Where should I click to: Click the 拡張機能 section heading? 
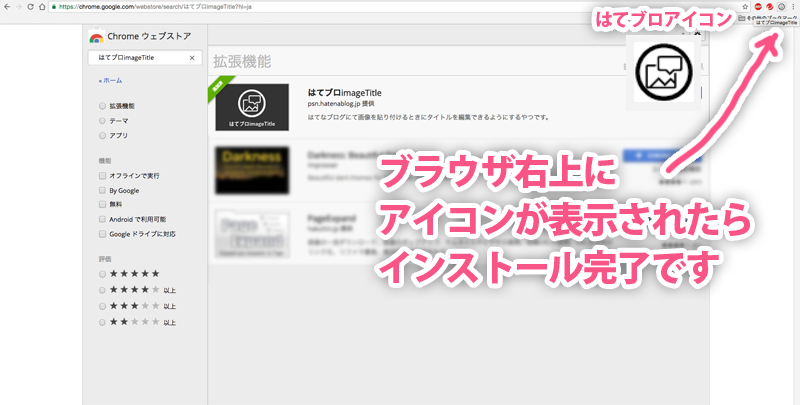(242, 62)
